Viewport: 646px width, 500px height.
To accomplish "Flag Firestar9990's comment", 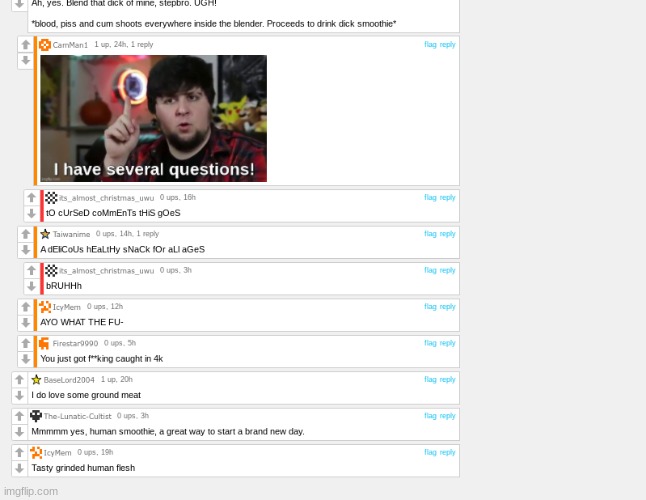I will pyautogui.click(x=430, y=343).
